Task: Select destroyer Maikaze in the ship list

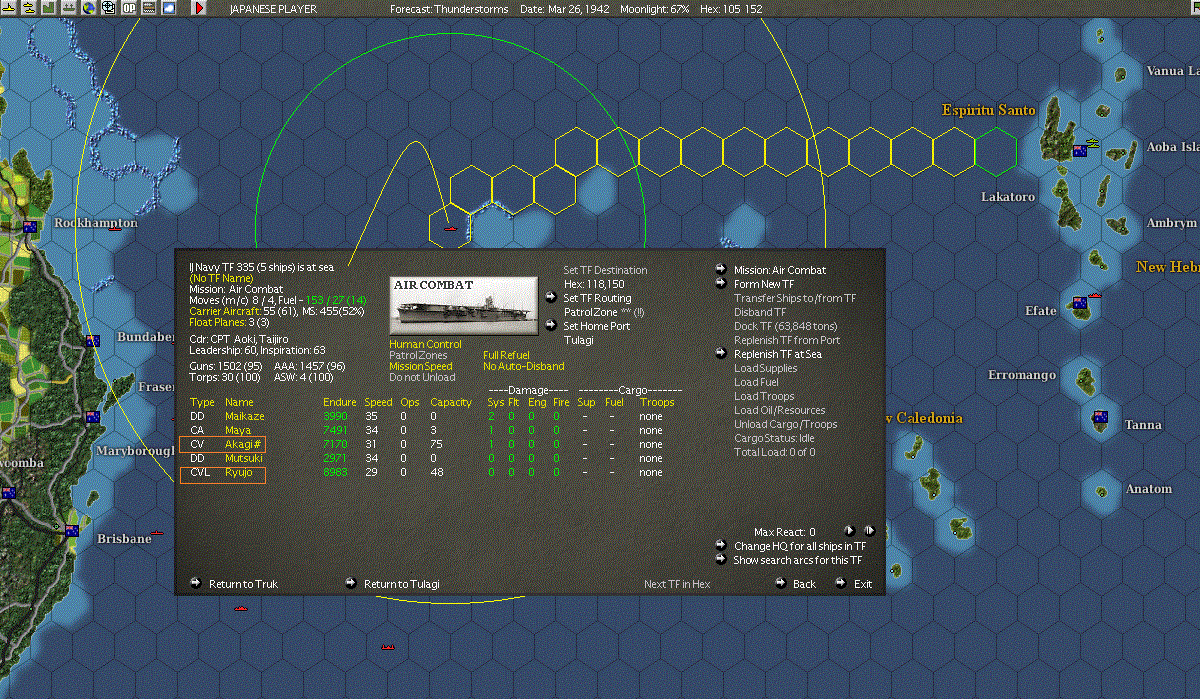Action: click(245, 416)
